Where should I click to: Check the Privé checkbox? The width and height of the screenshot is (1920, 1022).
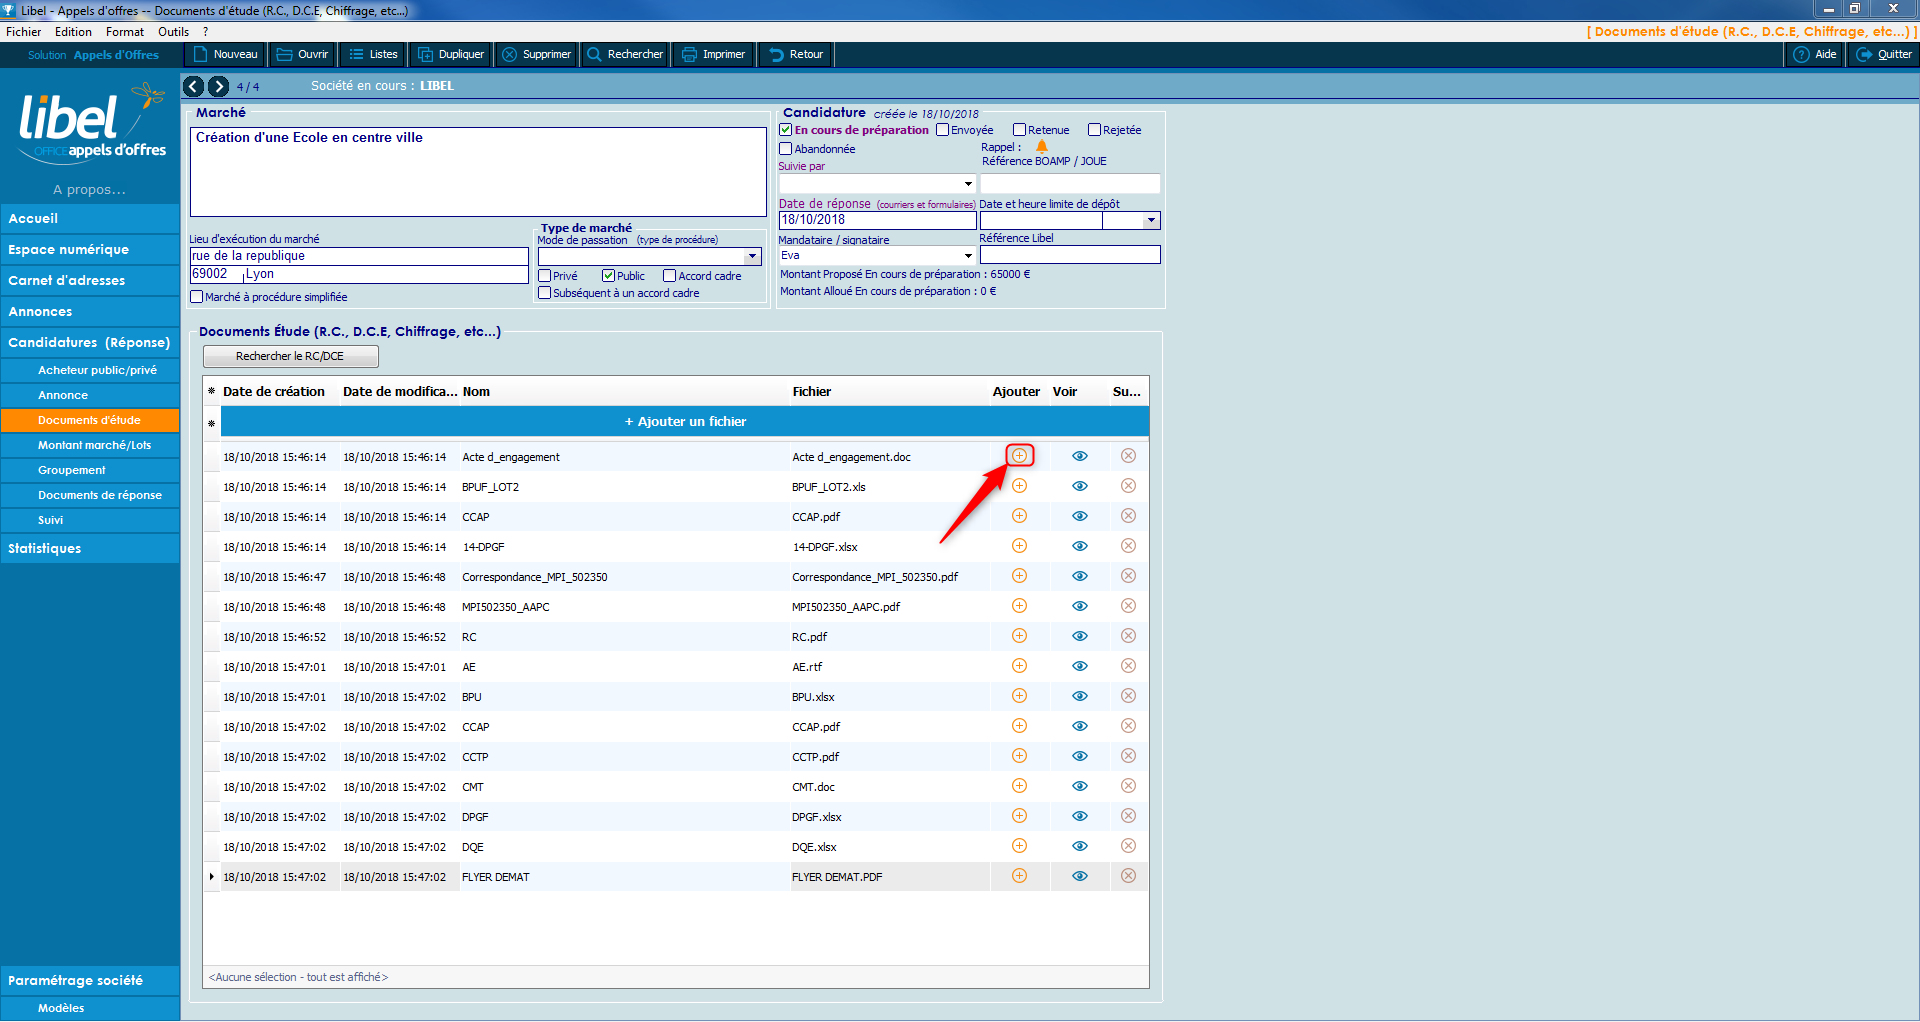coord(545,276)
